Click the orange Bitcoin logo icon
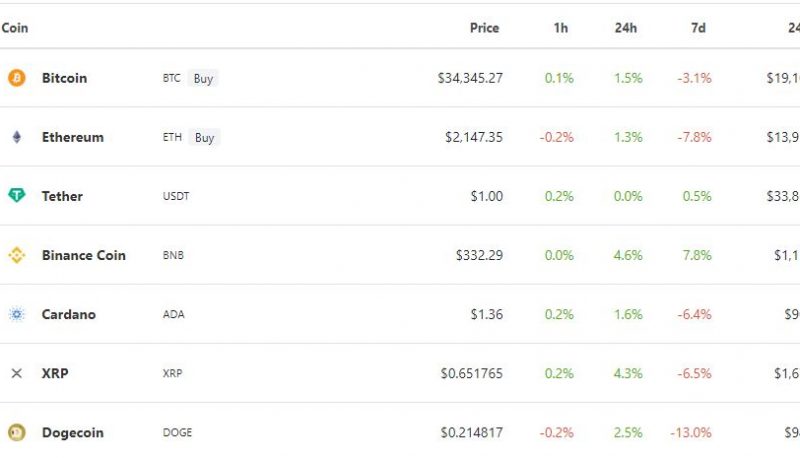 [16, 78]
